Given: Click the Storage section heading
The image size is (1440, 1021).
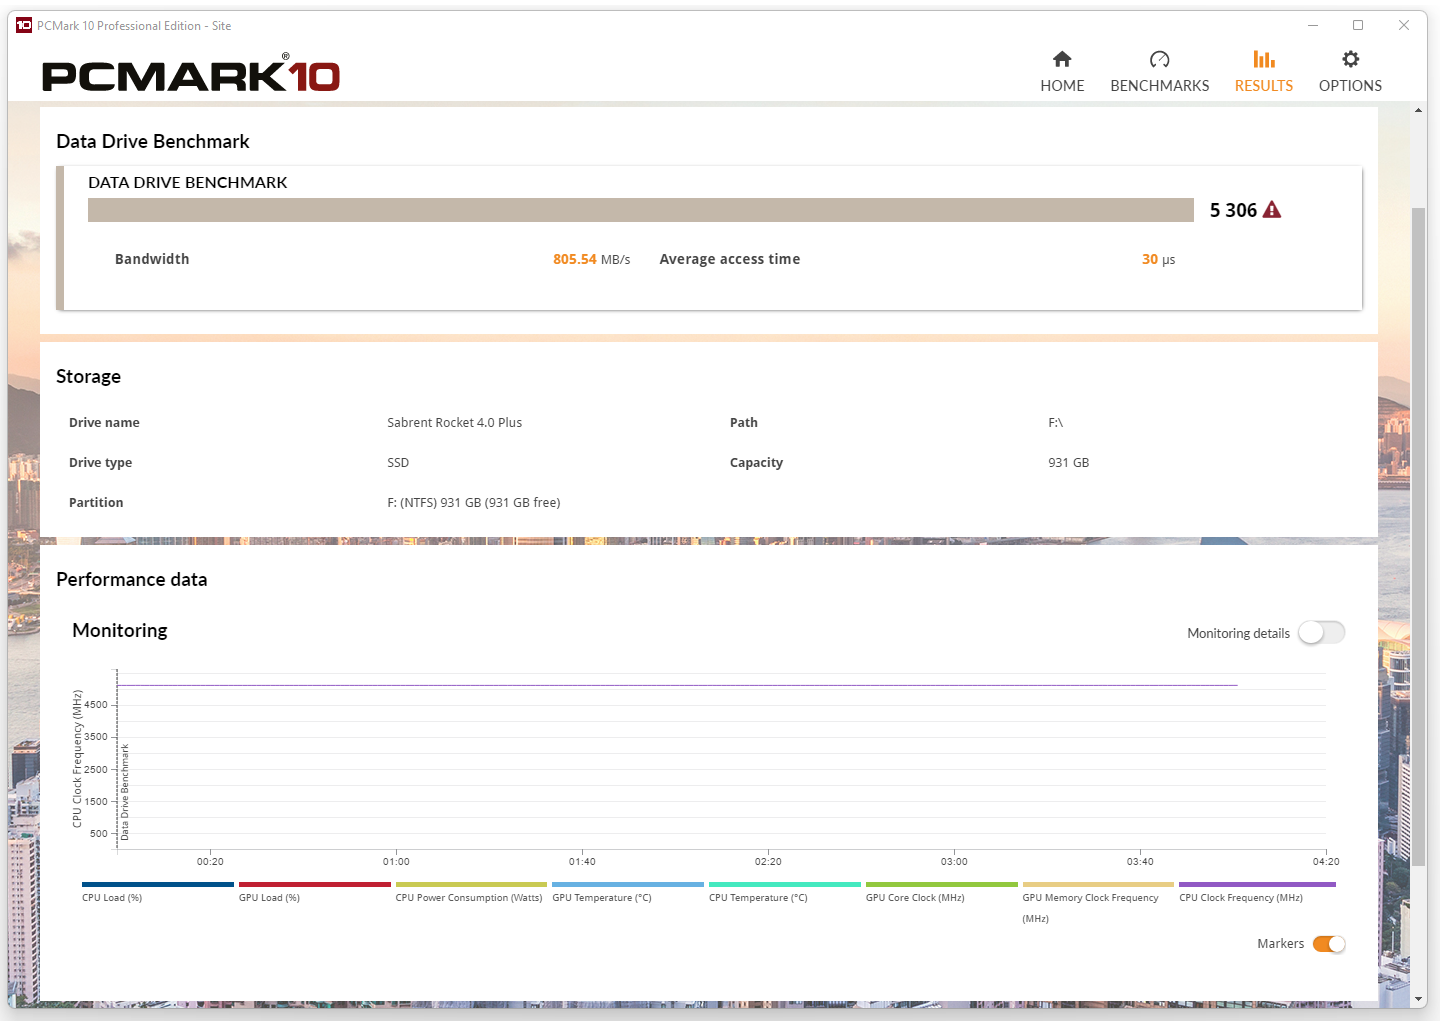Looking at the screenshot, I should (88, 377).
